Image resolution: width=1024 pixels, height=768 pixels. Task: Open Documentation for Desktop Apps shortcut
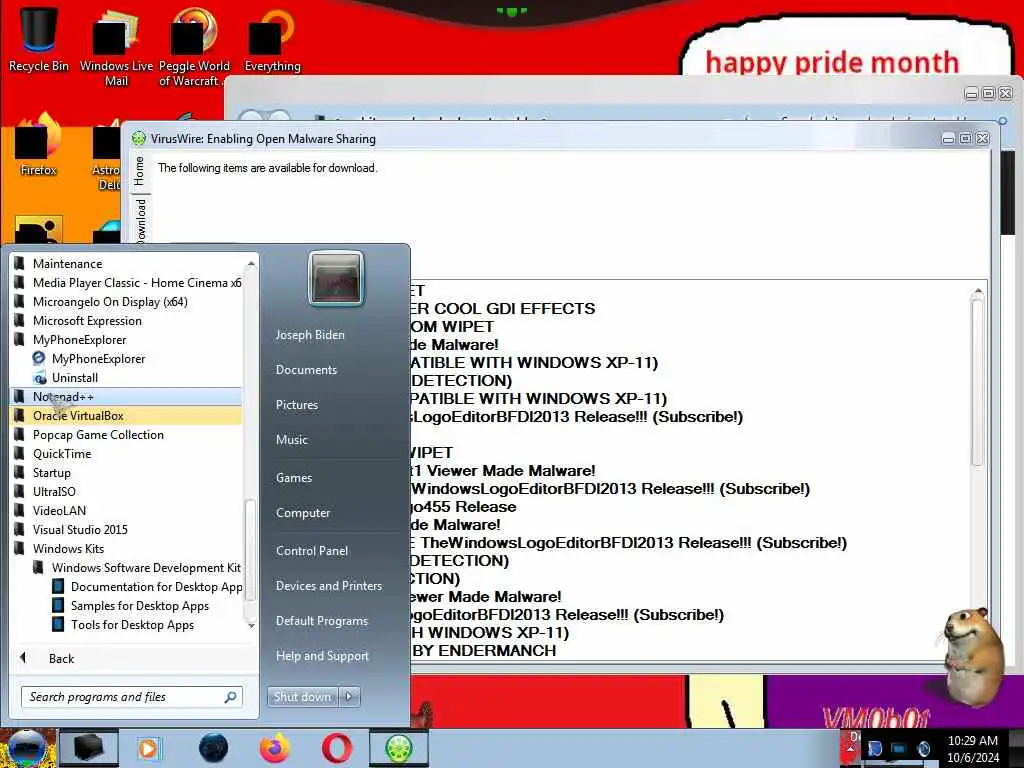(146, 586)
